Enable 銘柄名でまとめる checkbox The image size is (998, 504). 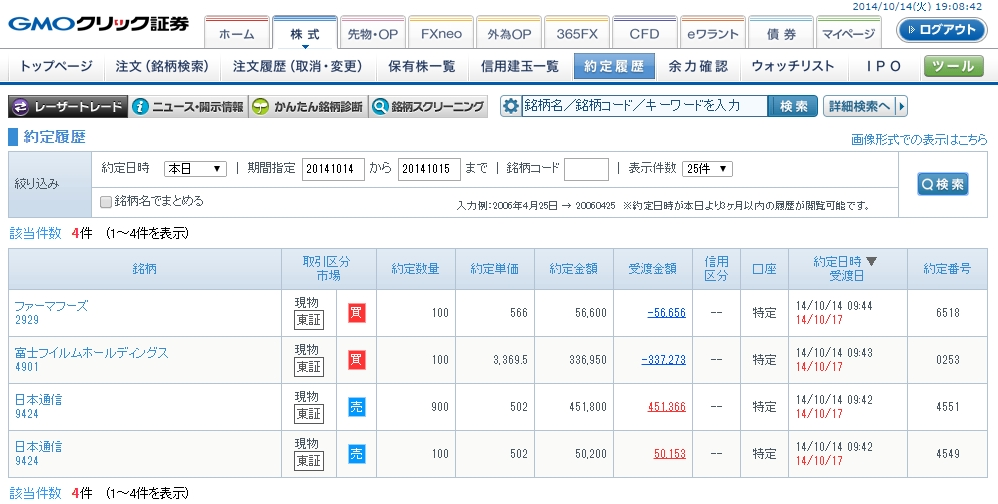106,201
